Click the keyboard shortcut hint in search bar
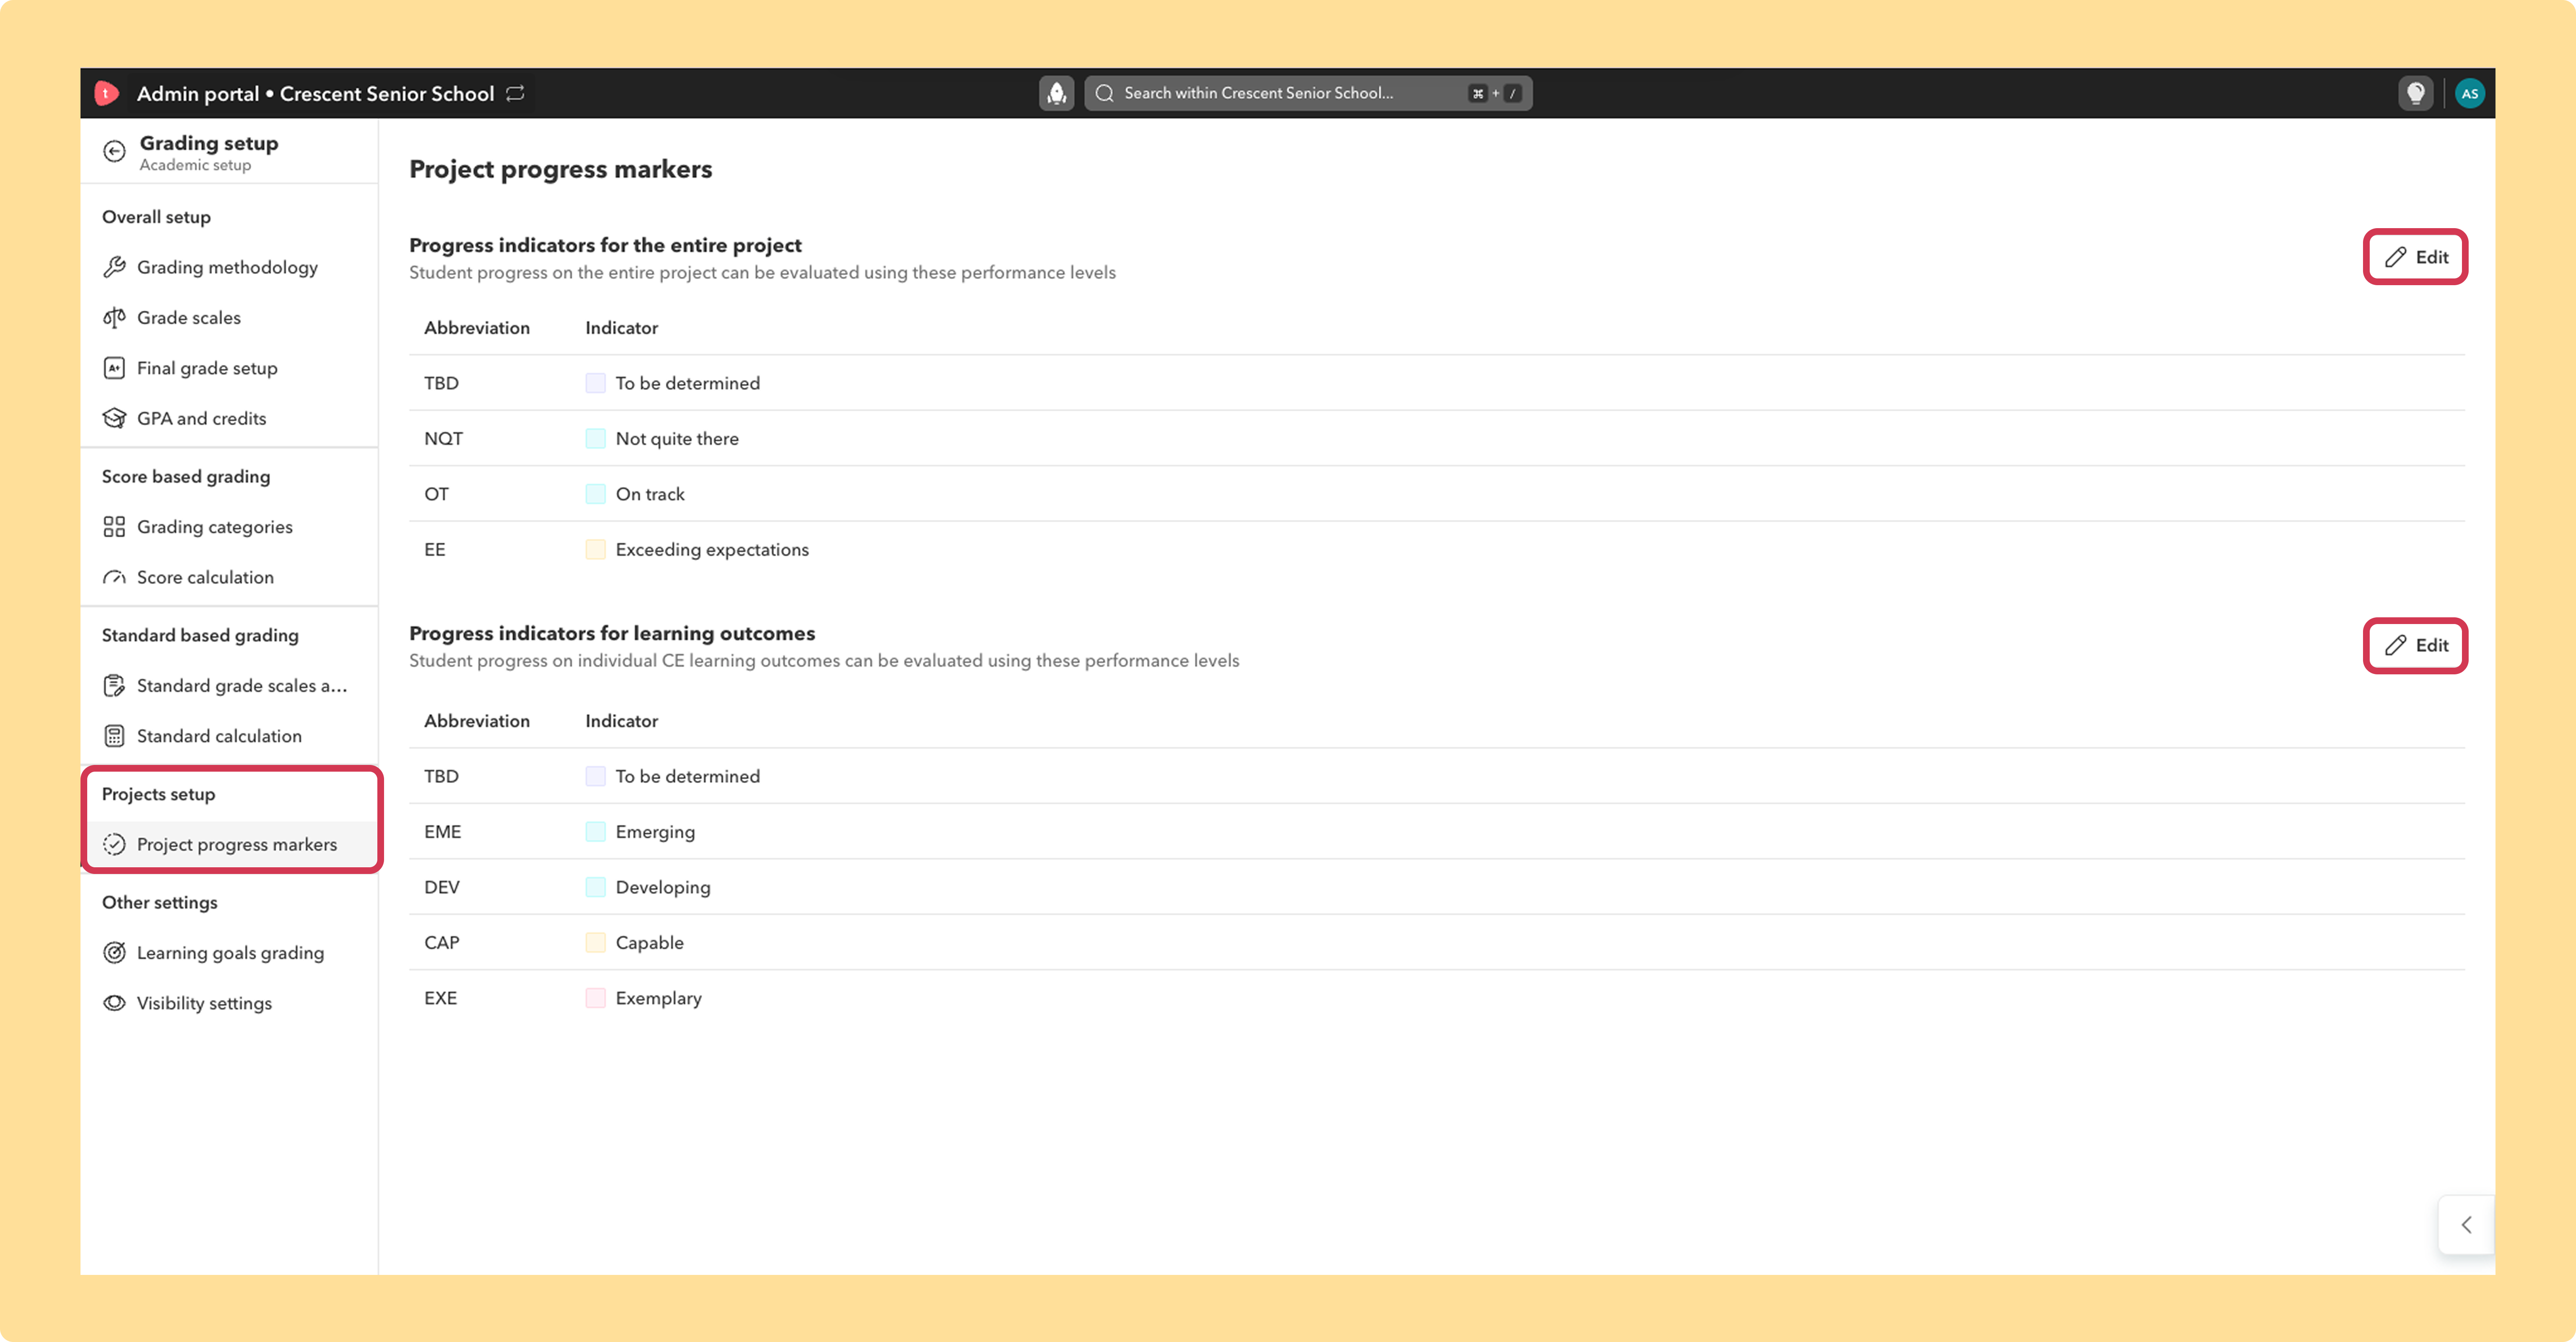Viewport: 2576px width, 1342px height. click(1495, 93)
